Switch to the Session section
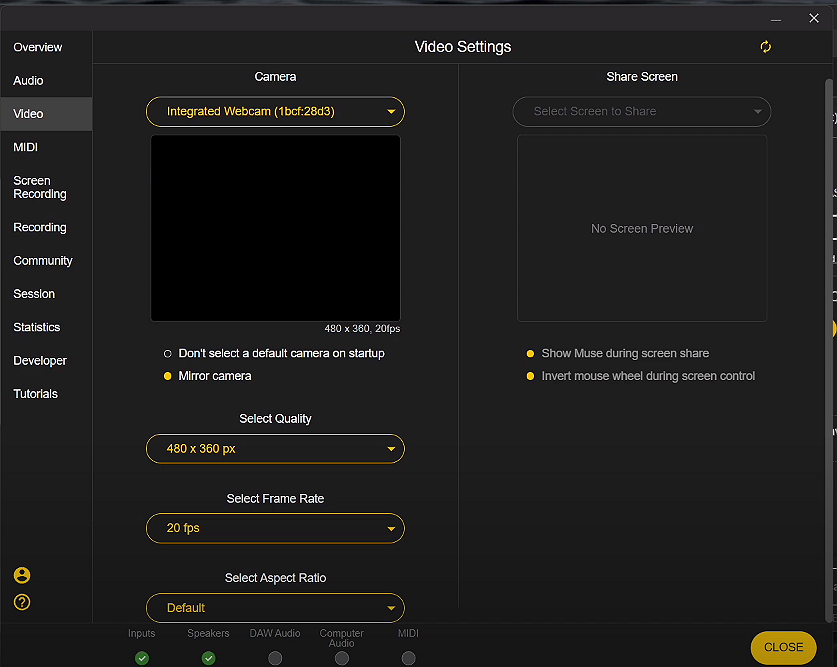This screenshot has height=667, width=837. [46, 294]
